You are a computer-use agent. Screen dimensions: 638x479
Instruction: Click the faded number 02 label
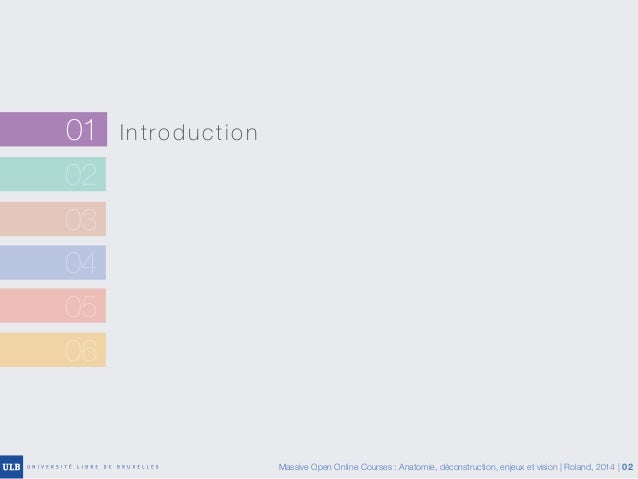click(81, 175)
